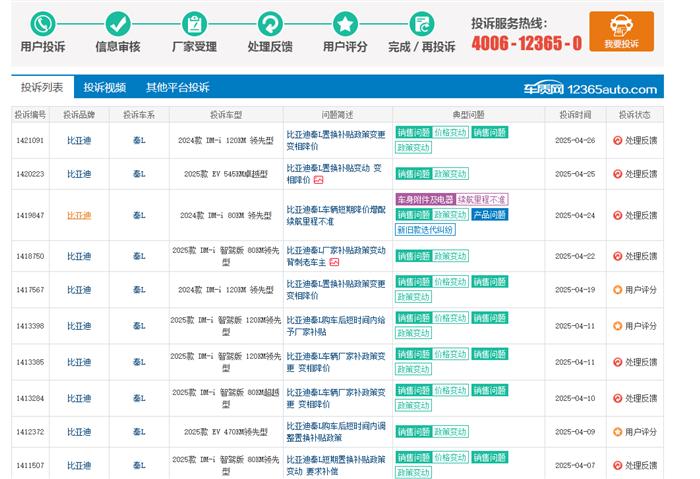Click 销售问题 tag in row 1418750
700x479 pixels.
click(413, 256)
